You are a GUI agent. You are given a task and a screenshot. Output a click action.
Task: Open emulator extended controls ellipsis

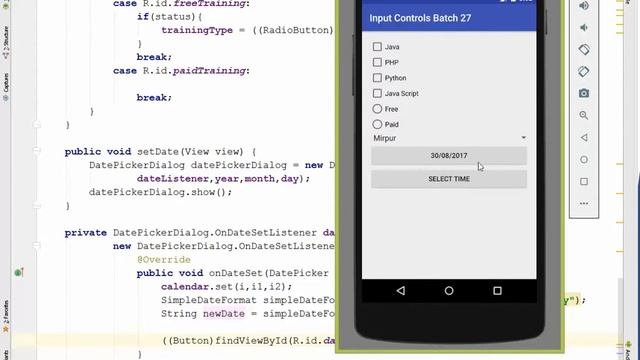tap(584, 203)
